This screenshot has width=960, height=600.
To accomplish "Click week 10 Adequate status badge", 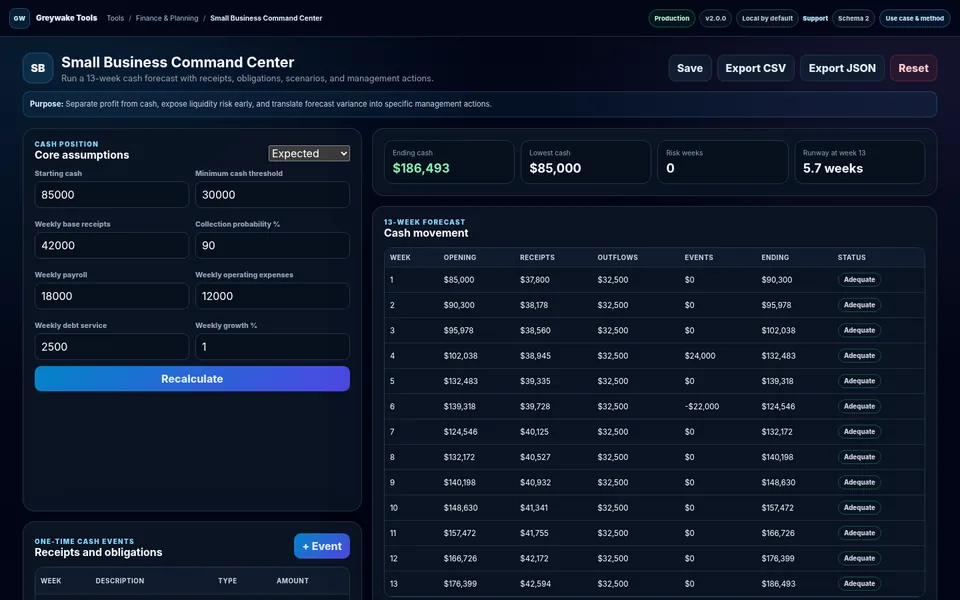I will pos(860,508).
